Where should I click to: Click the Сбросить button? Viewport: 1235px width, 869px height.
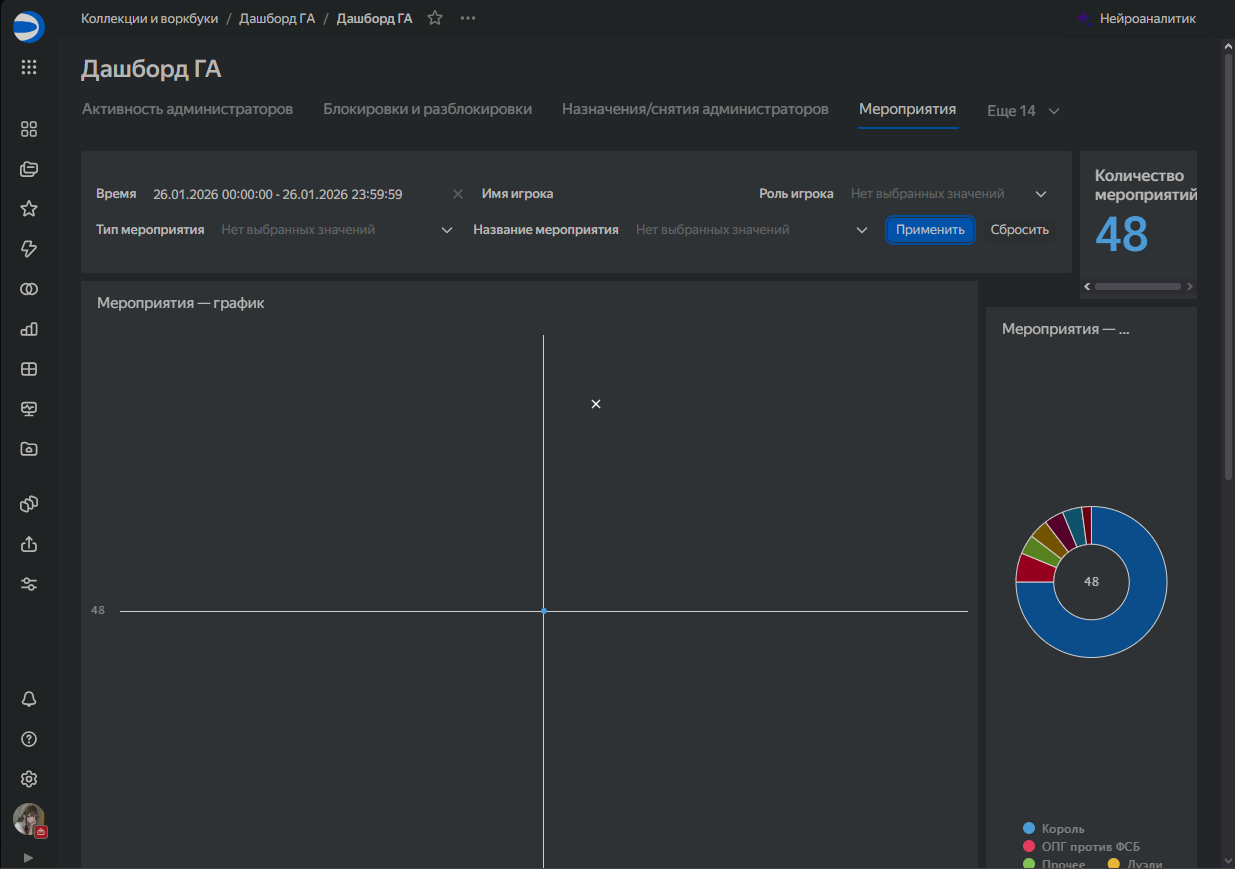click(1019, 230)
